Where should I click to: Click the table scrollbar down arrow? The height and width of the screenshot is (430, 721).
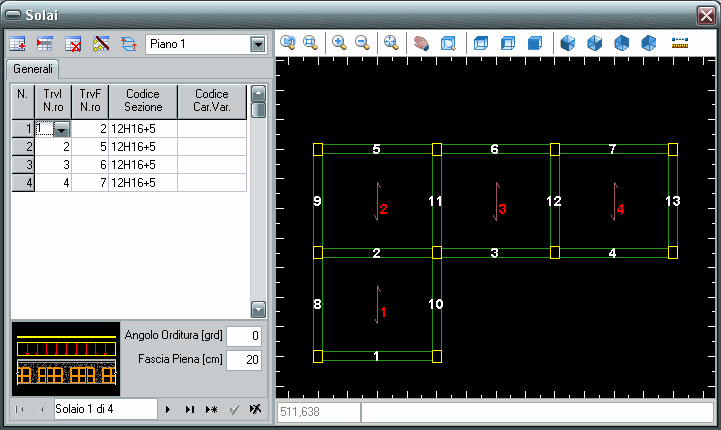pyautogui.click(x=258, y=310)
